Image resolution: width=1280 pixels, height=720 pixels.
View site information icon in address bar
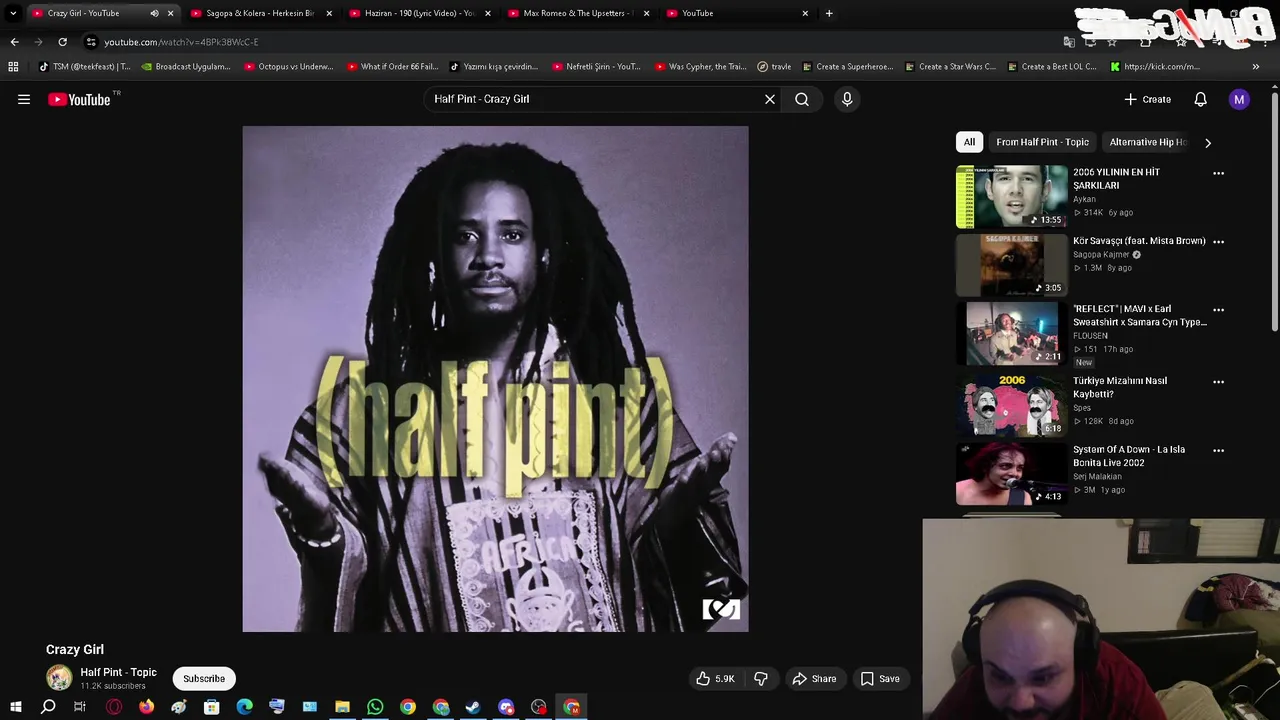pos(91,42)
